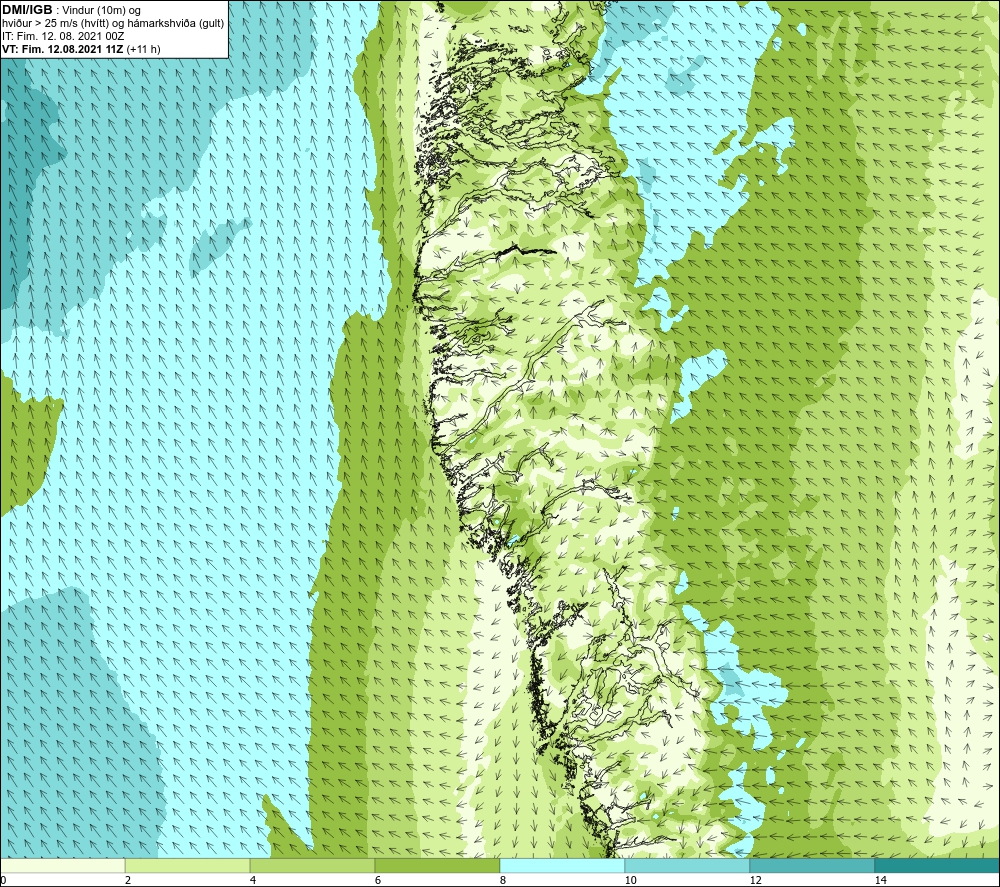This screenshot has height=887, width=1000.
Task: Click the 'IT: Fim. 12. 08. 2021 00Z' line
Action: [x=63, y=36]
